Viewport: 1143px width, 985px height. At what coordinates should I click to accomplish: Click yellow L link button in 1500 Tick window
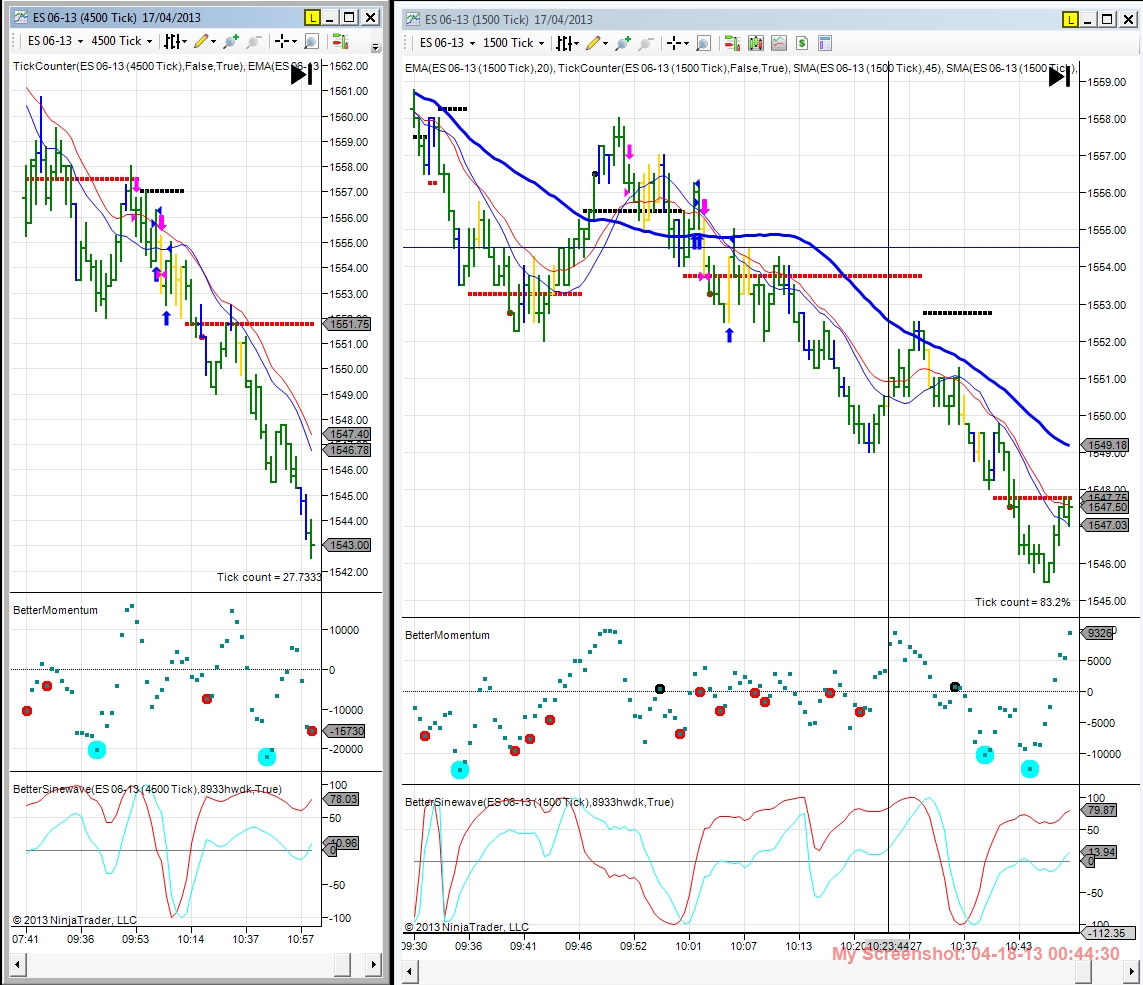tap(1070, 20)
